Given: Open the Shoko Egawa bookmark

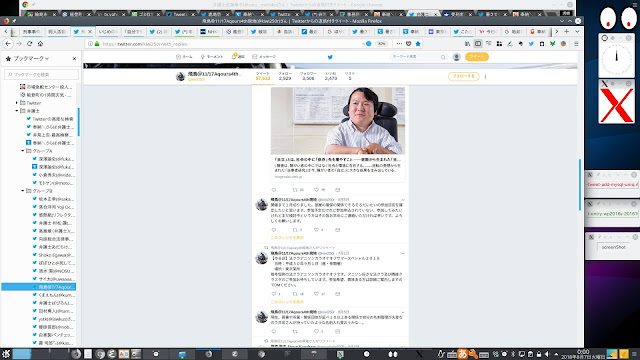Looking at the screenshot, I should click(x=53, y=255).
